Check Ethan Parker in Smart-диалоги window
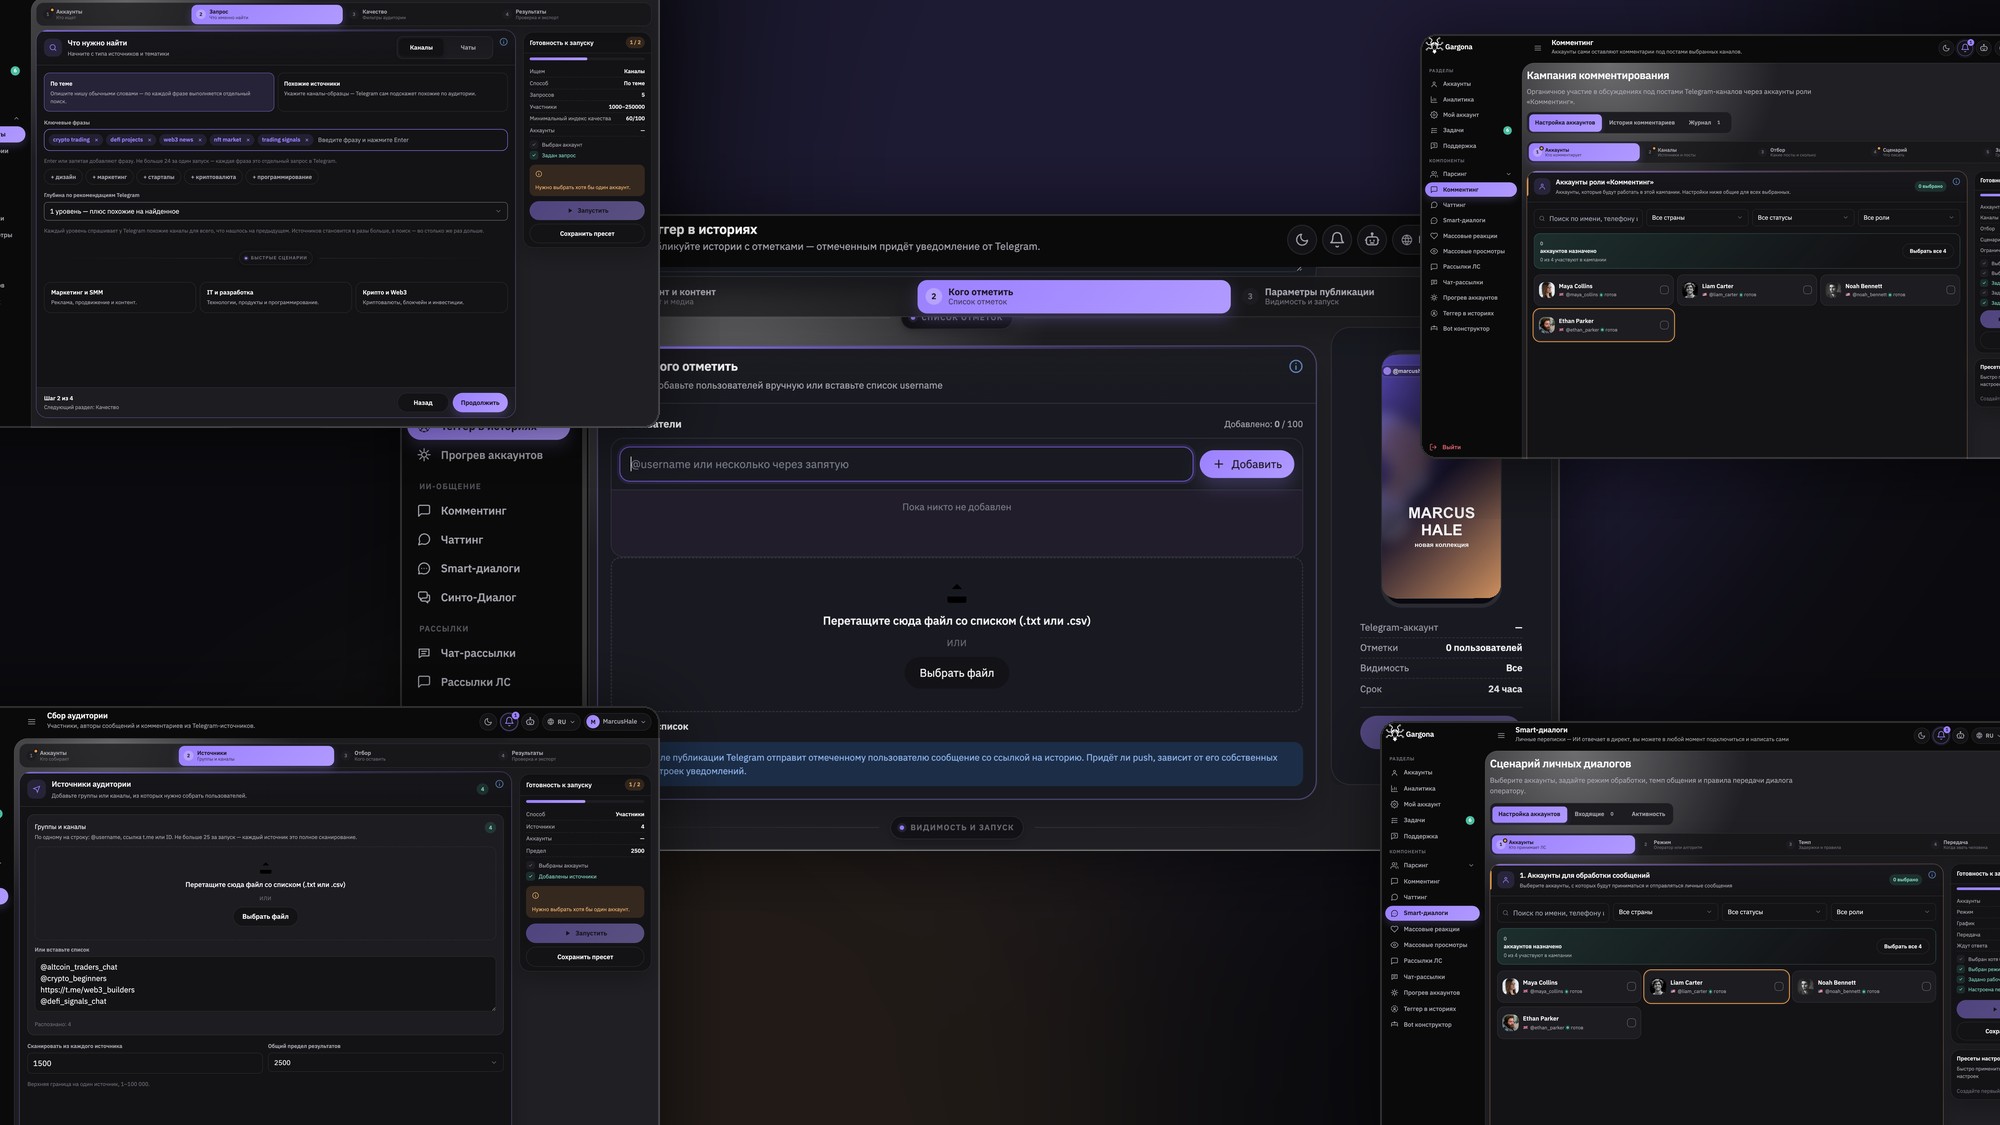2000x1125 pixels. (x=1631, y=1023)
